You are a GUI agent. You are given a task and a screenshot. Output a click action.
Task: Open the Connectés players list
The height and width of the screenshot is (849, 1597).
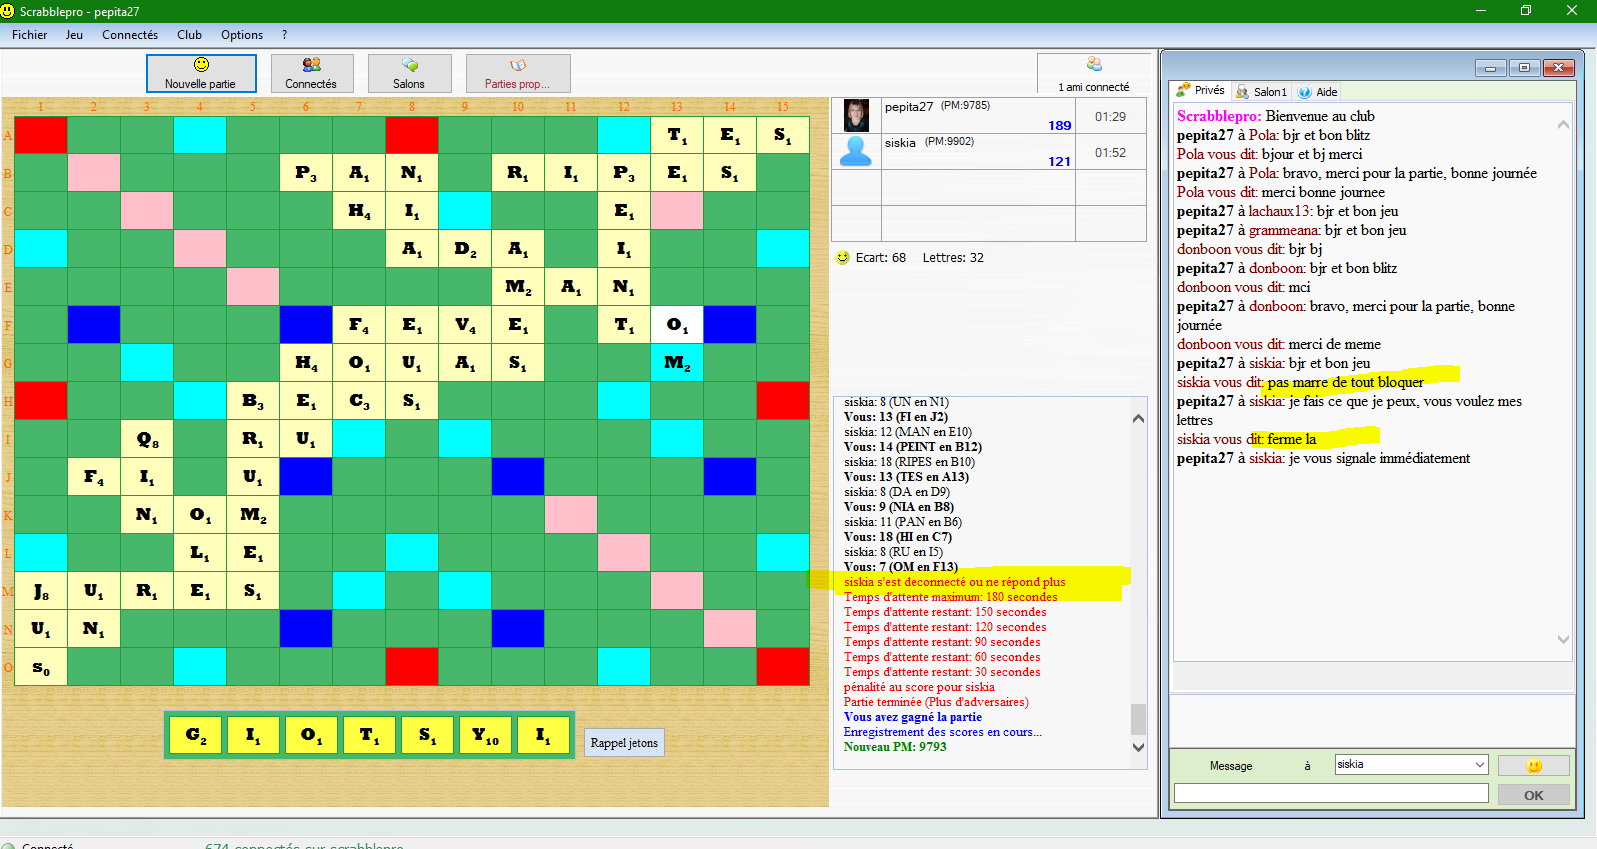point(311,73)
